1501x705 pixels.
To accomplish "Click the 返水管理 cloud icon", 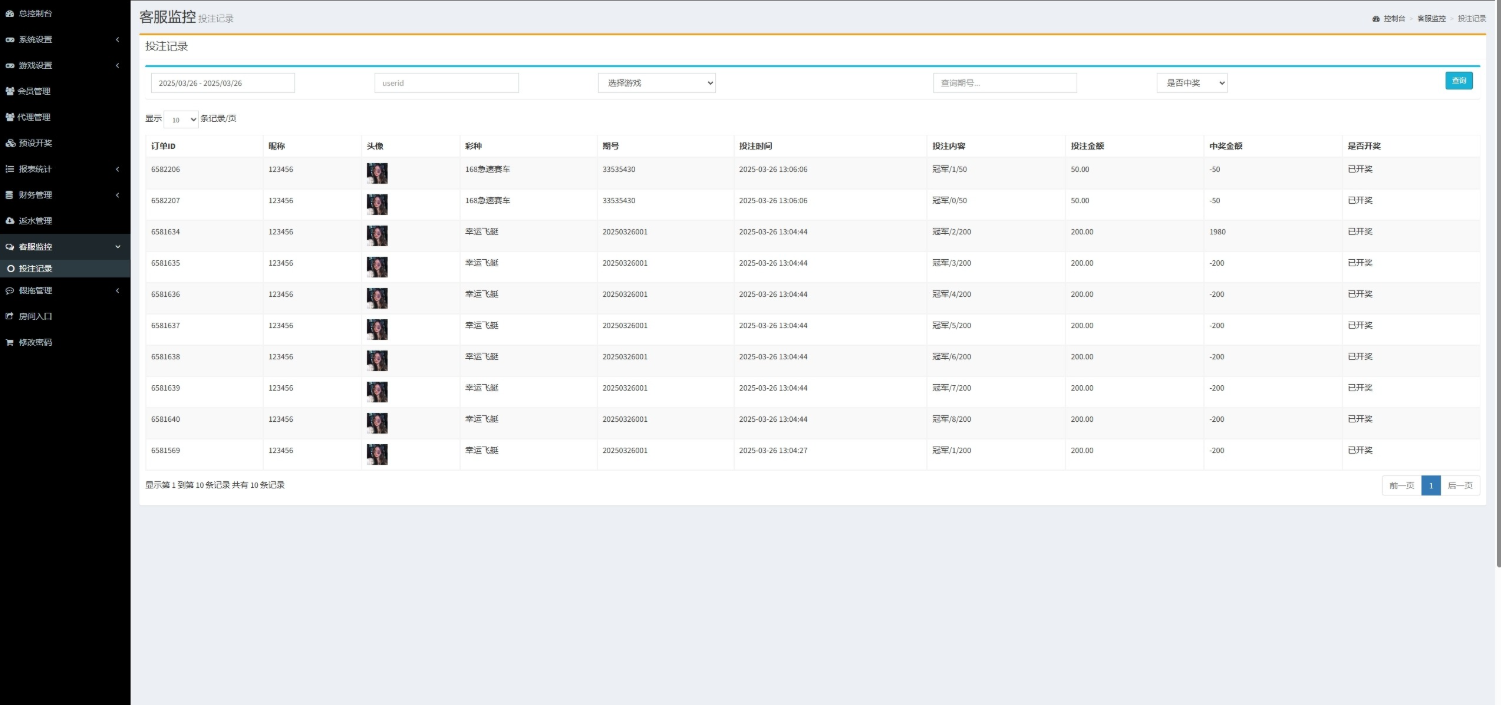I will coord(10,221).
